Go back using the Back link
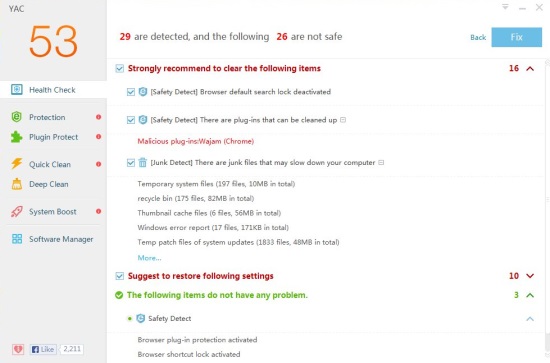550x363 pixels. (x=478, y=38)
